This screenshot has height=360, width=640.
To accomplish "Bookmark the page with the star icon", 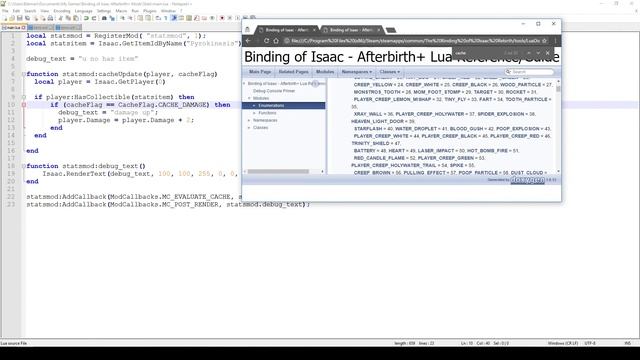I will click(544, 40).
